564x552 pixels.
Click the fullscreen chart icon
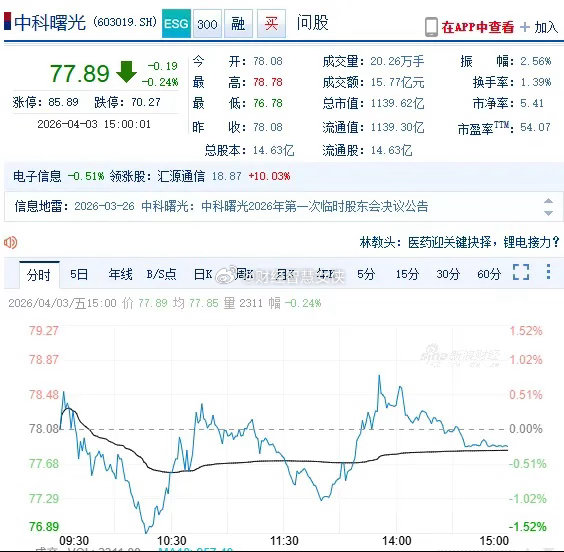pyautogui.click(x=521, y=272)
